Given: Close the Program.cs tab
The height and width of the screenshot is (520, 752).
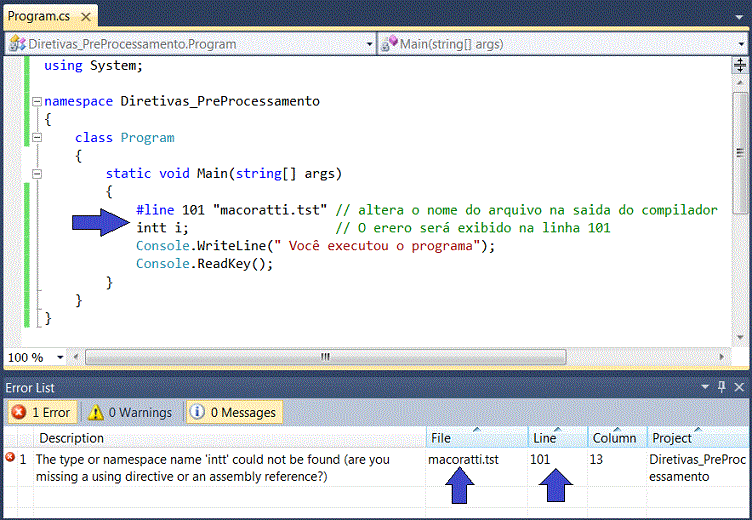Looking at the screenshot, I should click(x=86, y=17).
